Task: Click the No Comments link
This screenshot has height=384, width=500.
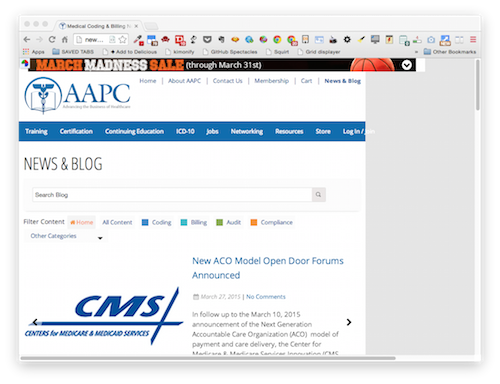Action: point(266,297)
